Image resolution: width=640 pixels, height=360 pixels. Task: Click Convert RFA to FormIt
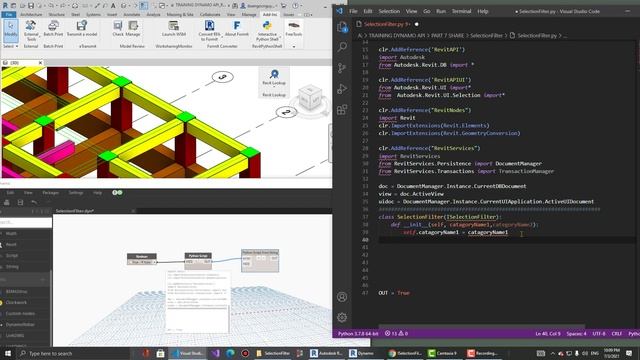tap(209, 31)
